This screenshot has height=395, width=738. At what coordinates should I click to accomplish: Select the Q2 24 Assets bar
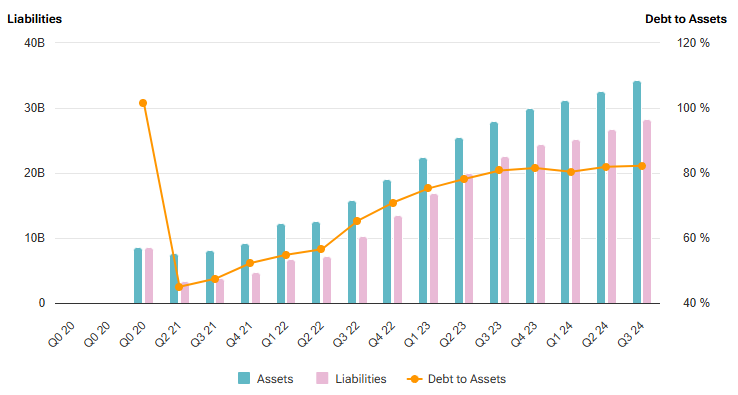601,198
